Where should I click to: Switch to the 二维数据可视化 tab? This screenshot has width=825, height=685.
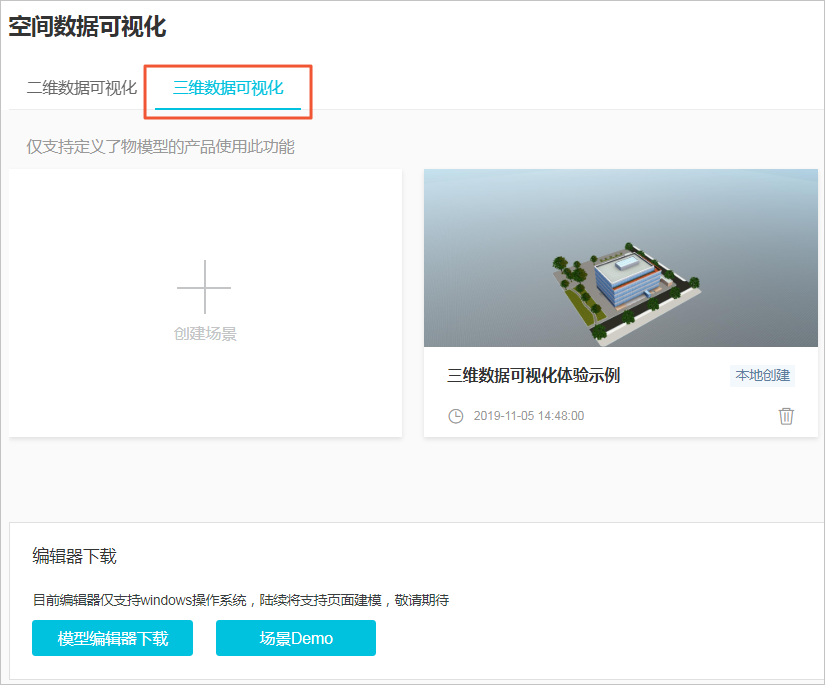(81, 88)
